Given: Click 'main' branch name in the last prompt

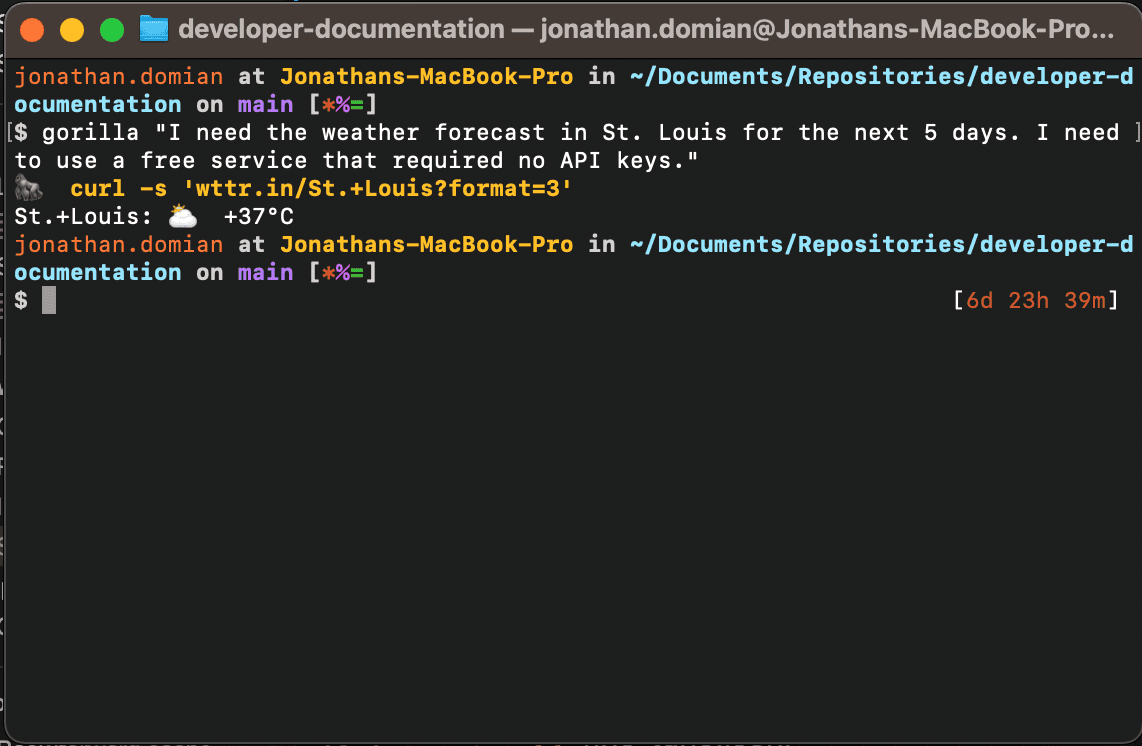Looking at the screenshot, I should [x=265, y=272].
